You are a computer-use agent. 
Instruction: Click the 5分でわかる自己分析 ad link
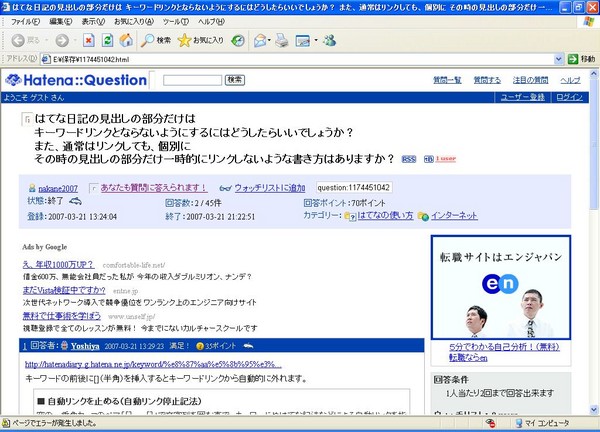(504, 347)
